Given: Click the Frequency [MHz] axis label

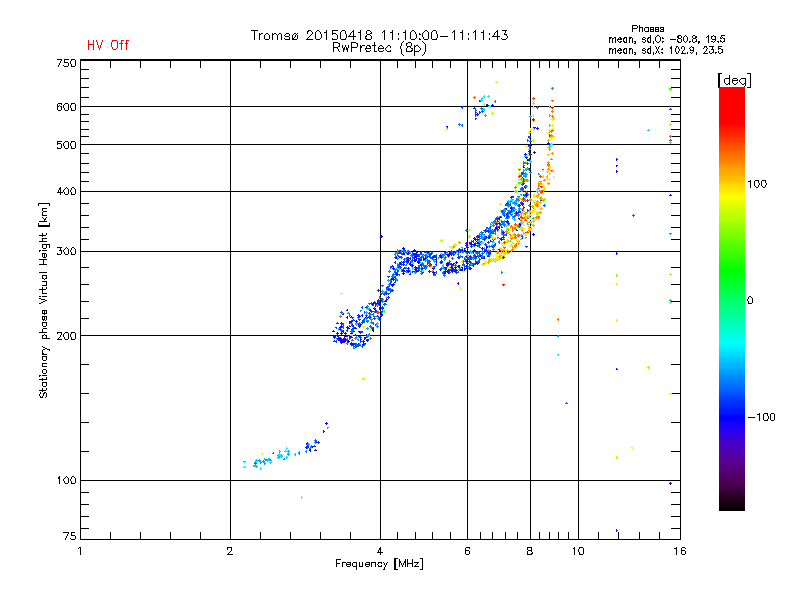Looking at the screenshot, I should pyautogui.click(x=379, y=564).
